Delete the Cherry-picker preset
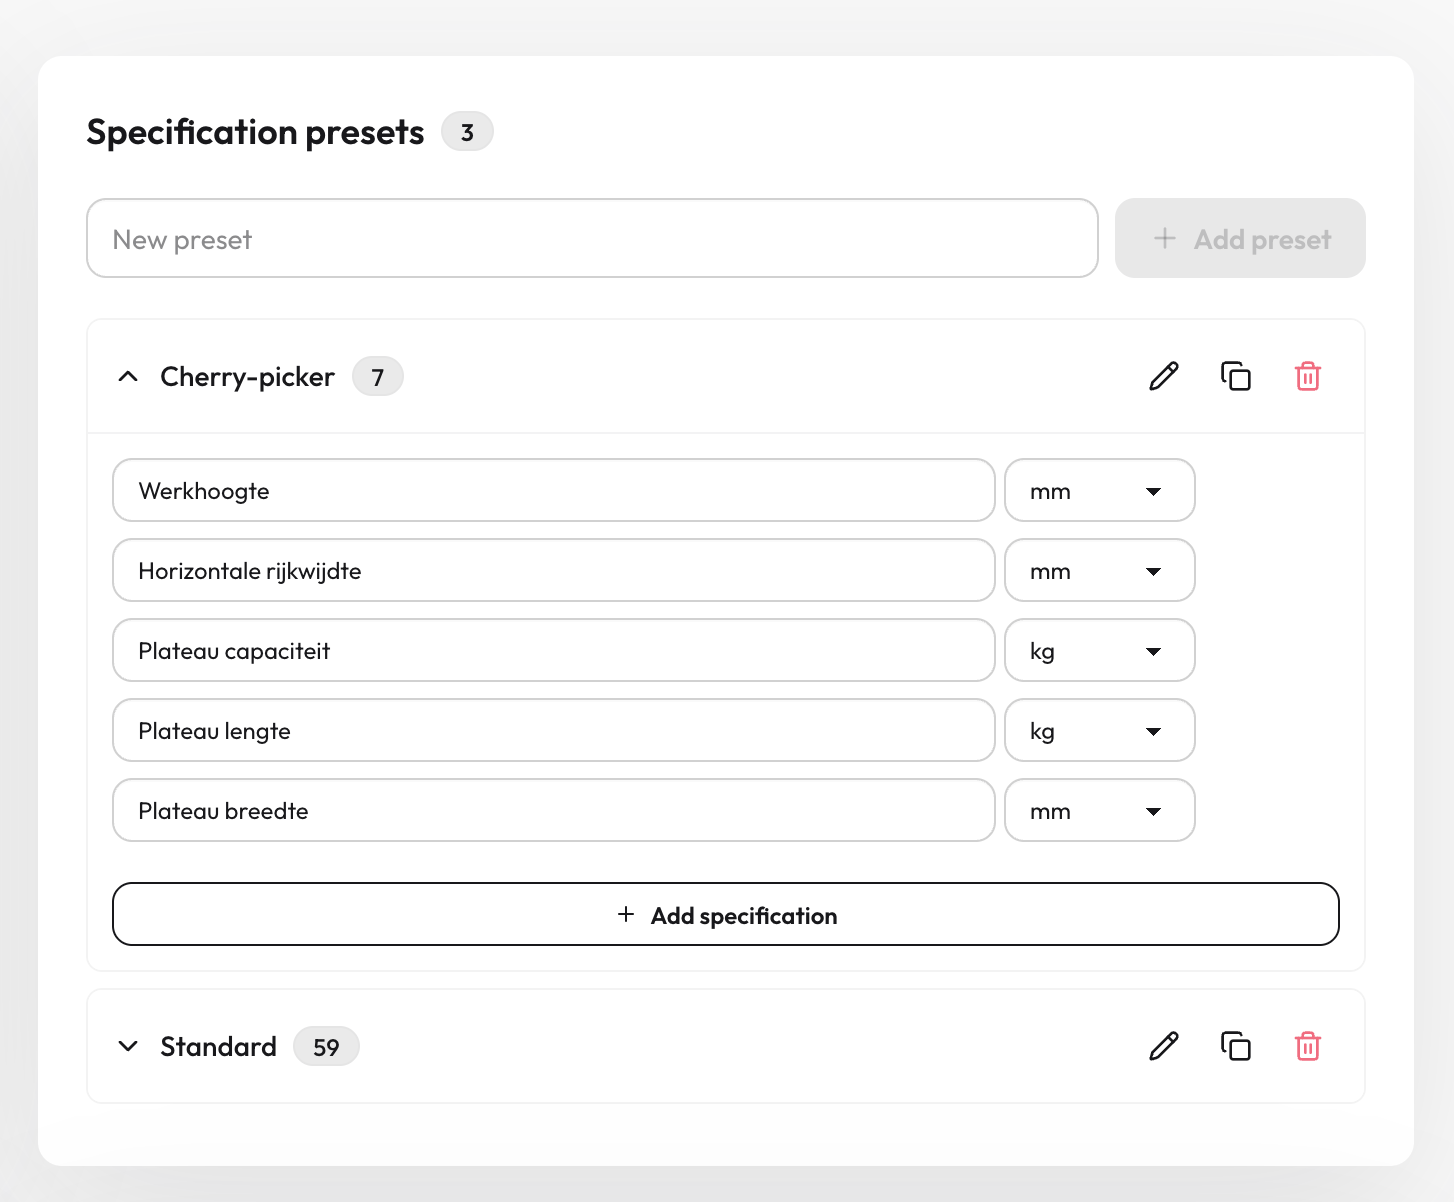This screenshot has width=1454, height=1202. tap(1307, 376)
